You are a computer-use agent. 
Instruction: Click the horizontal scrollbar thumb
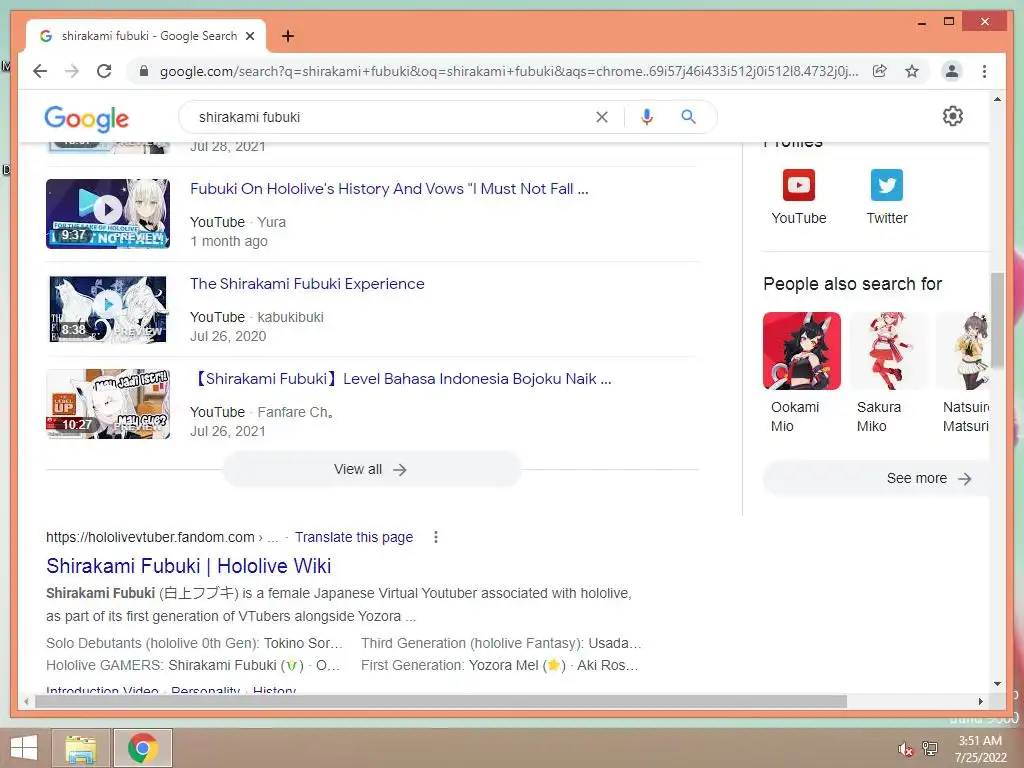tap(441, 701)
